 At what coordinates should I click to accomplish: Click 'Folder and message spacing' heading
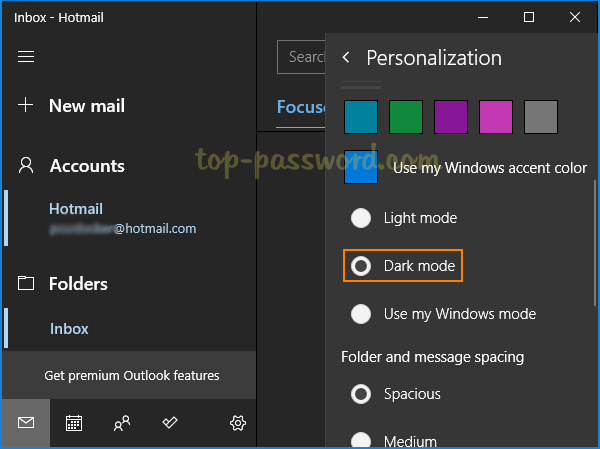click(x=432, y=357)
